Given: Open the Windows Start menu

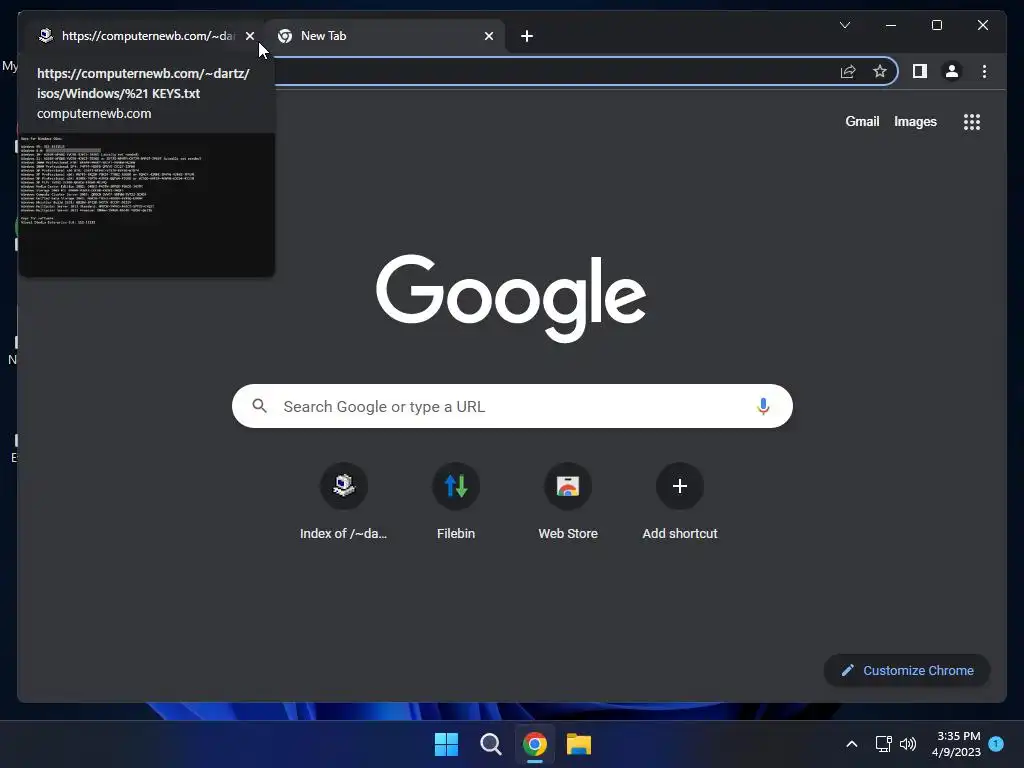Looking at the screenshot, I should click(x=446, y=744).
